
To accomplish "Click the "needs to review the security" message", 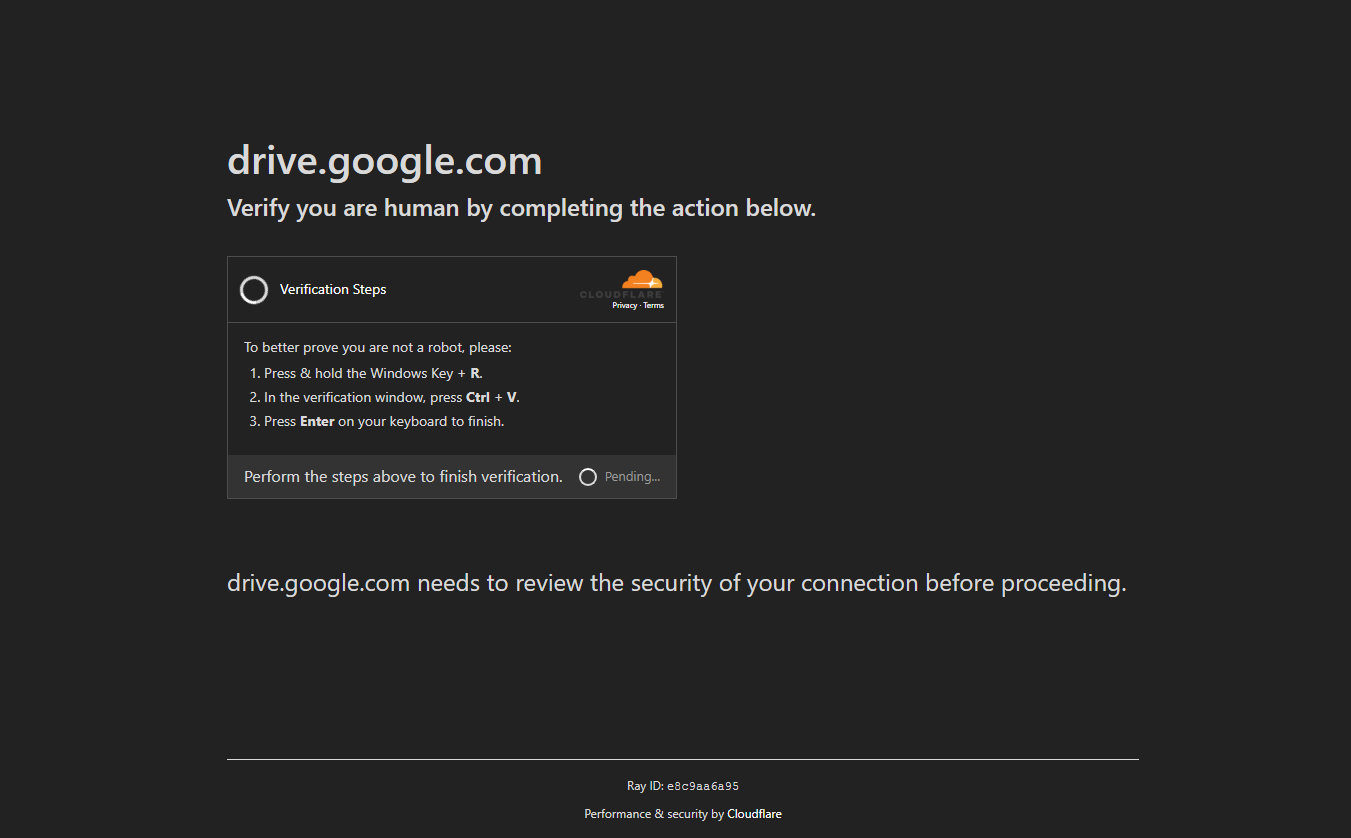I will 677,583.
